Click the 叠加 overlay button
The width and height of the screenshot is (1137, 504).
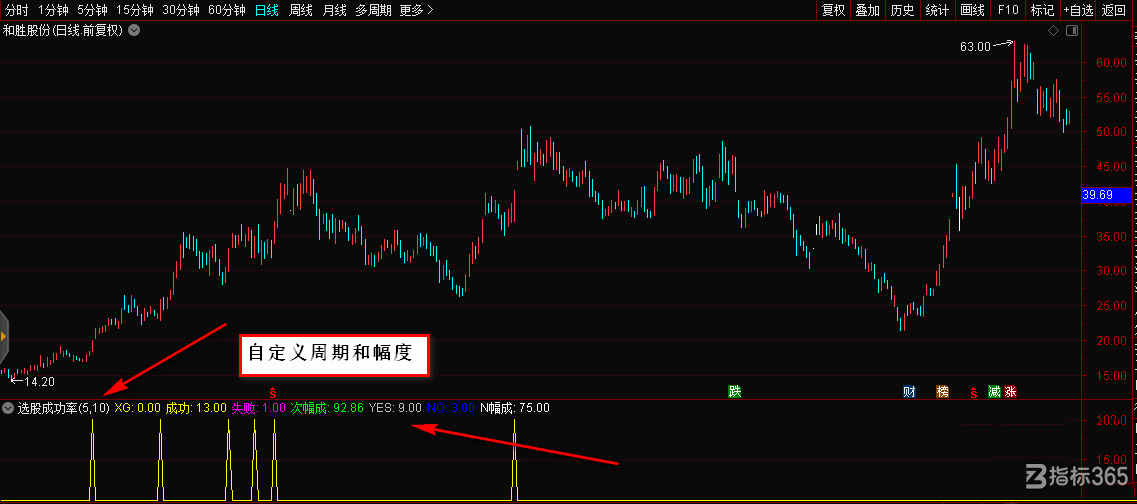click(868, 10)
